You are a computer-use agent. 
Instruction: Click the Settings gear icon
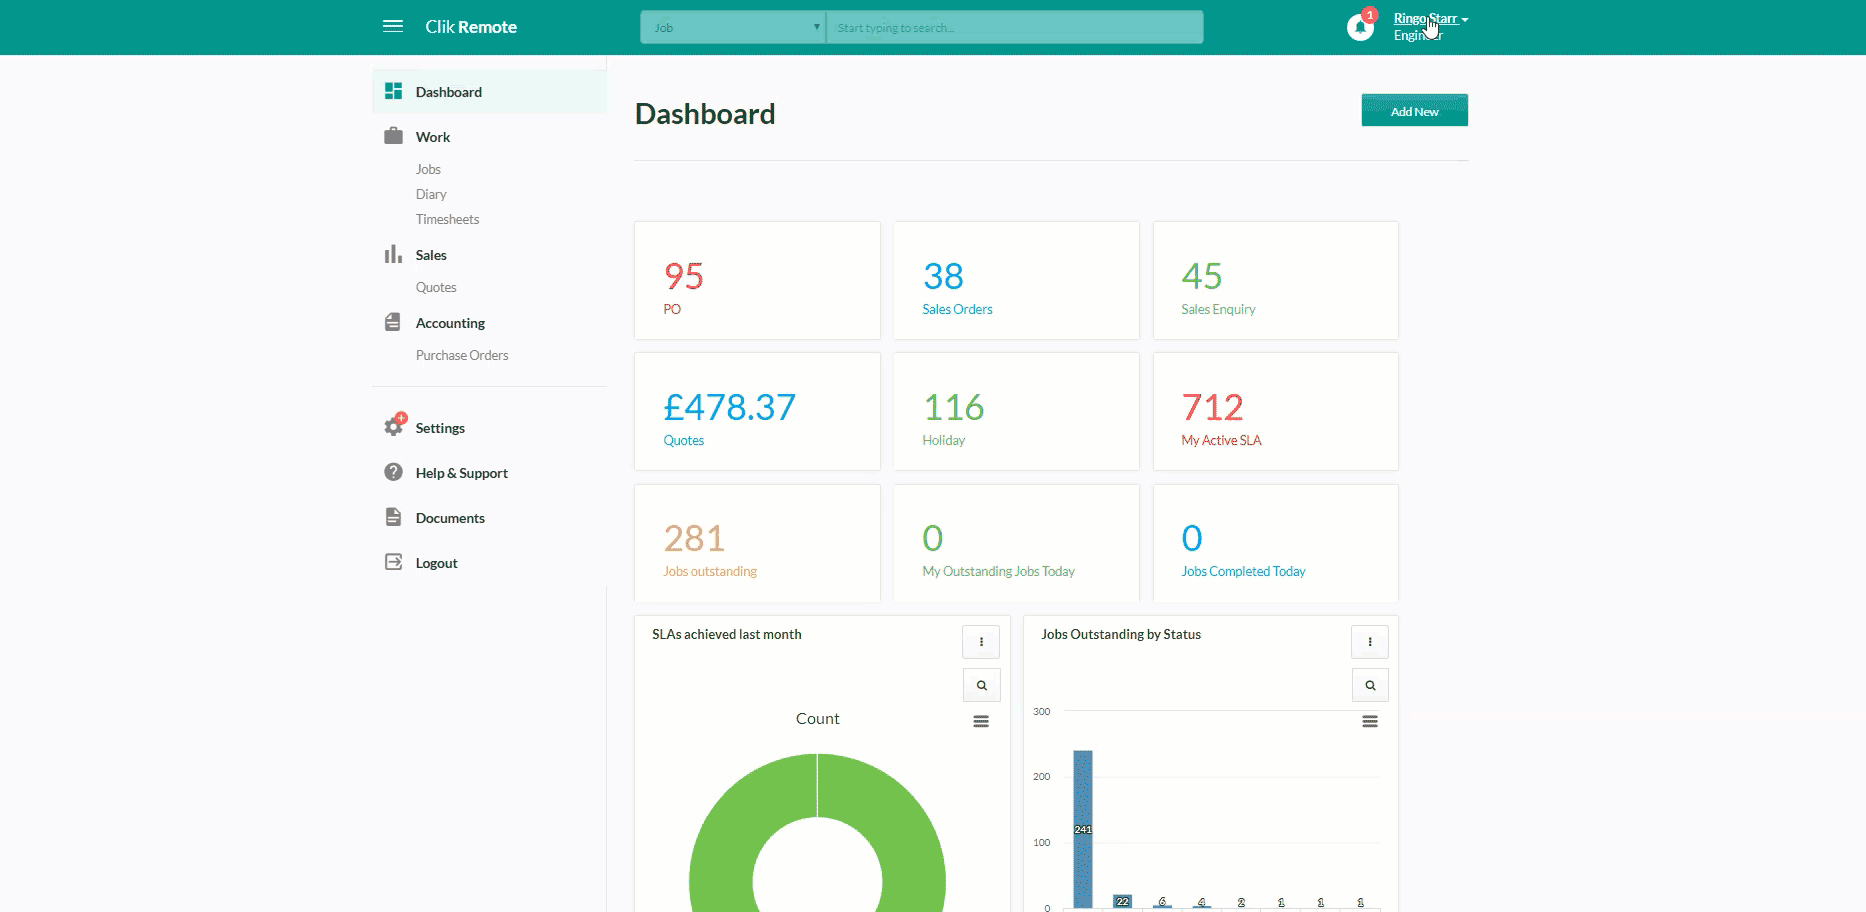394,427
